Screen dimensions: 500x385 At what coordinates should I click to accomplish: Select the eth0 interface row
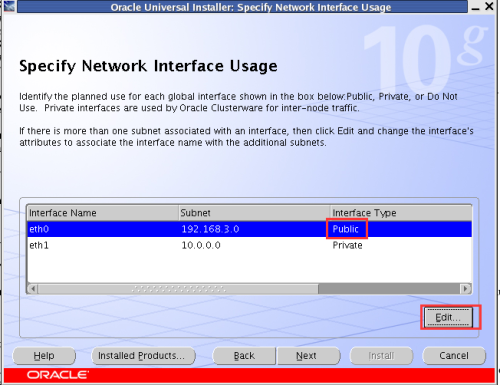[x=249, y=229]
